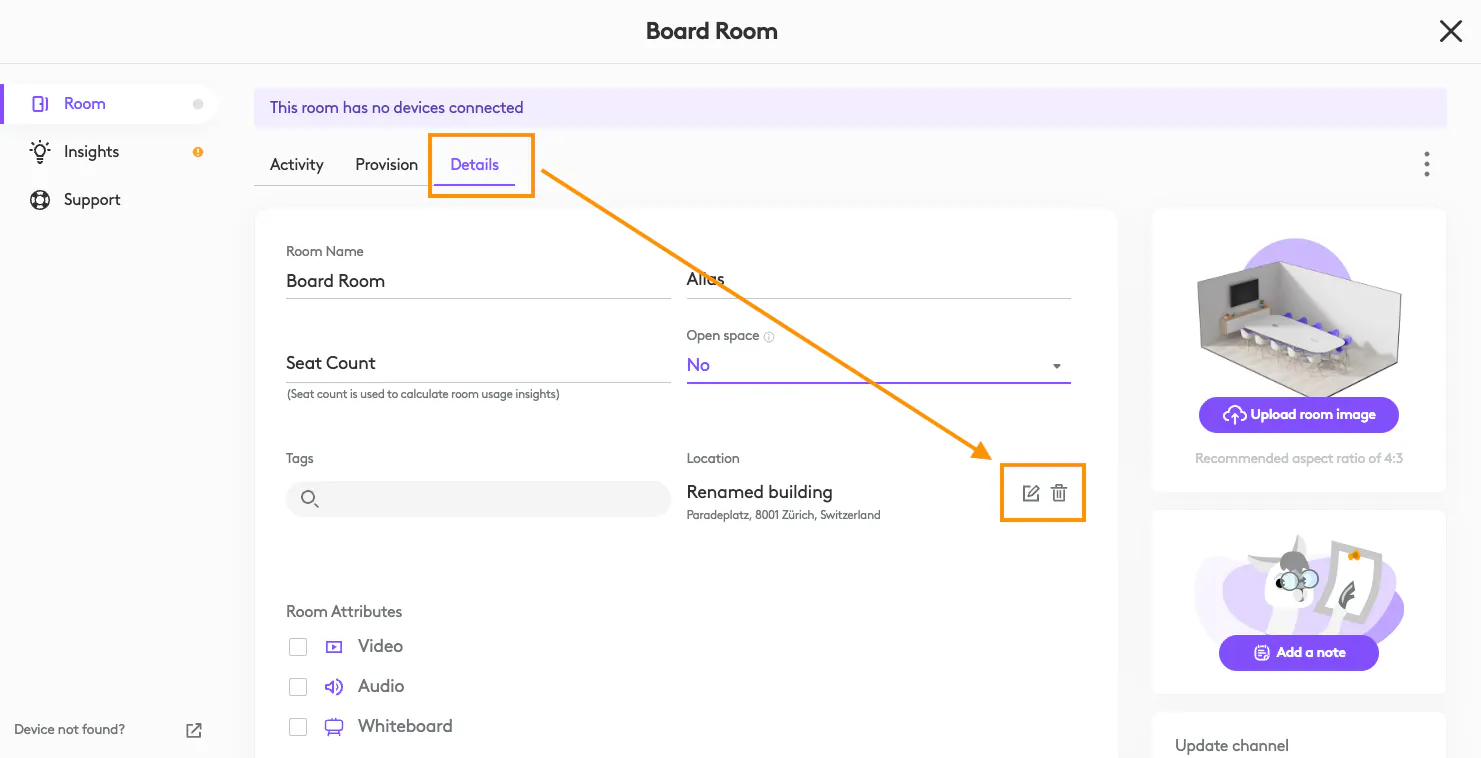Click the external link icon beside Device not found
The width and height of the screenshot is (1481, 758).
pyautogui.click(x=194, y=730)
